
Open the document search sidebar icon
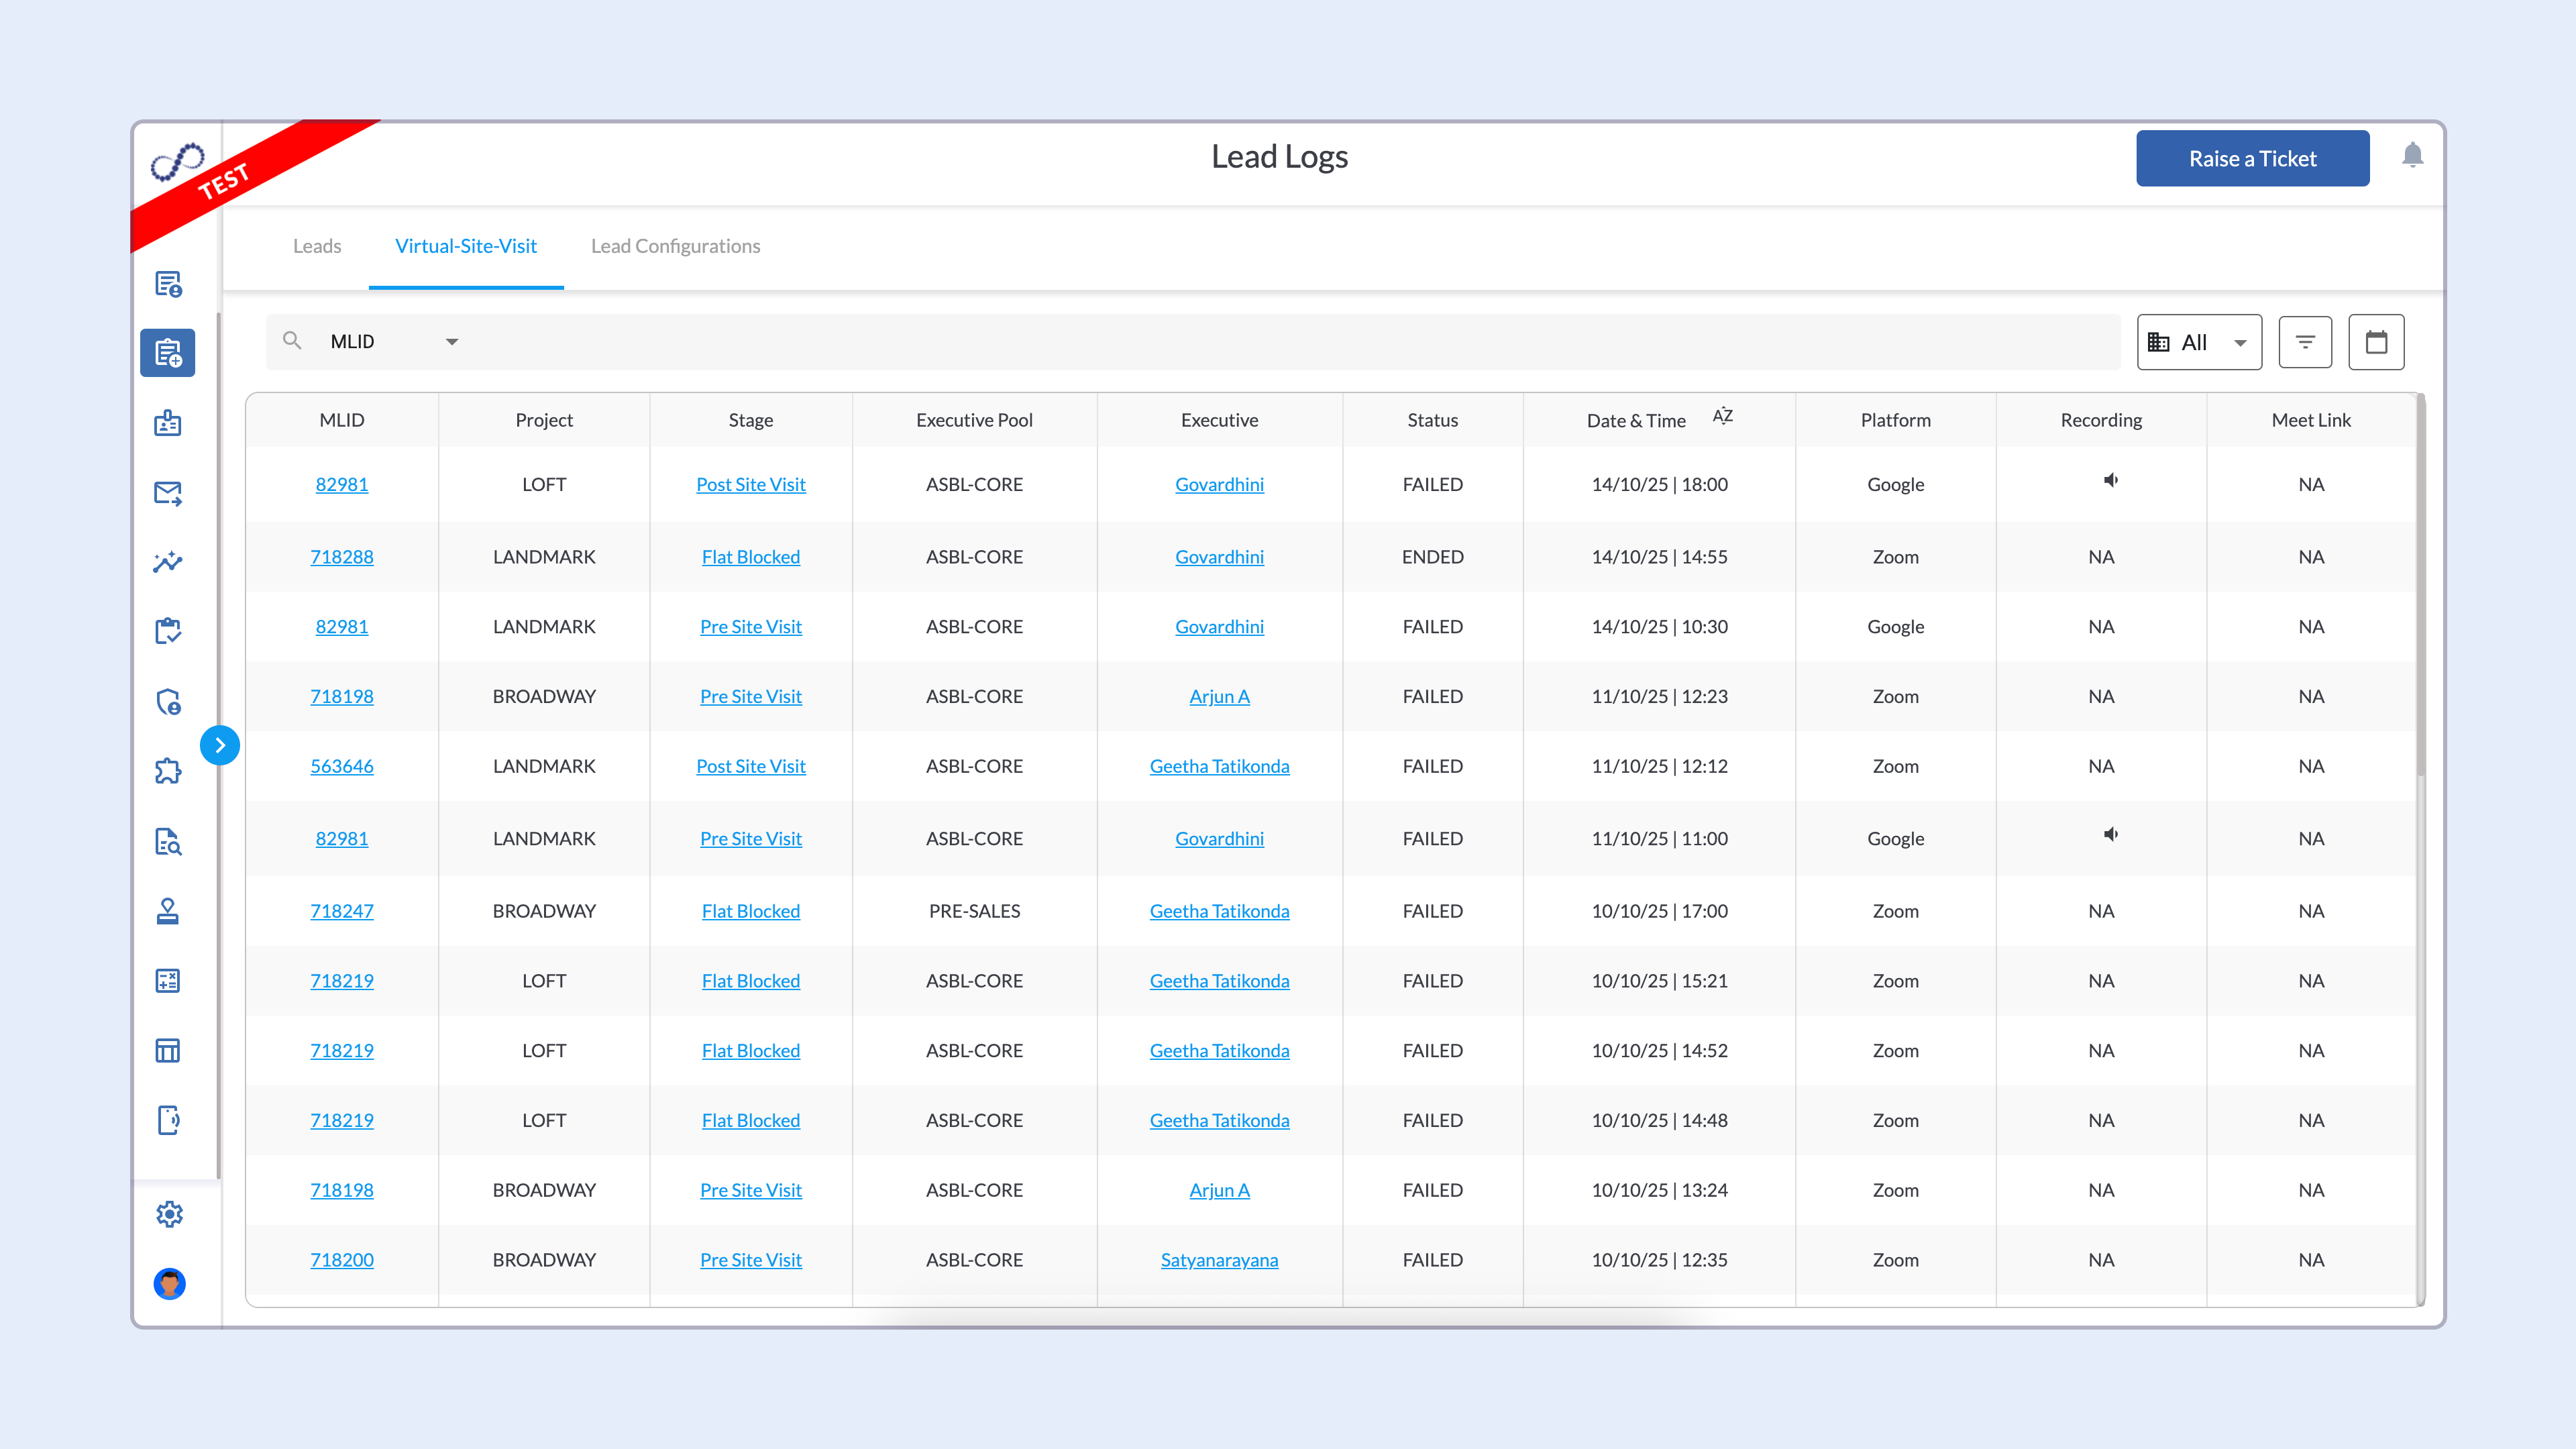168,842
